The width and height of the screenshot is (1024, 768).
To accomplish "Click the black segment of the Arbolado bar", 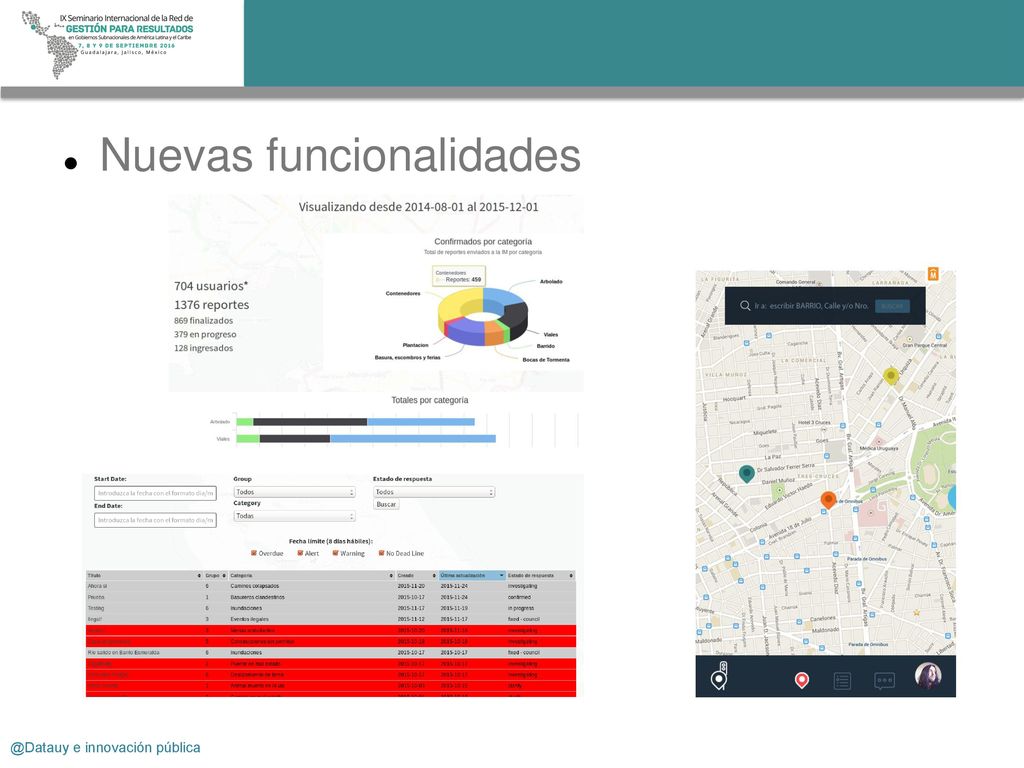I will point(310,422).
